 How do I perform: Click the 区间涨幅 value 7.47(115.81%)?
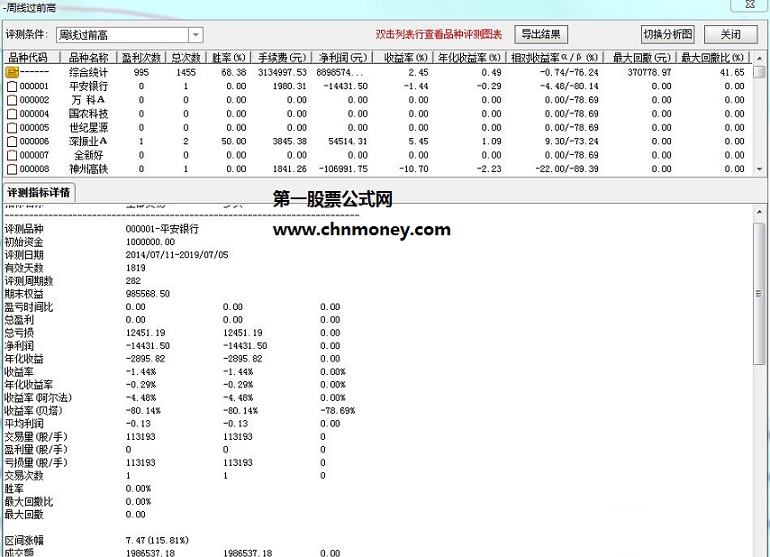[x=157, y=540]
